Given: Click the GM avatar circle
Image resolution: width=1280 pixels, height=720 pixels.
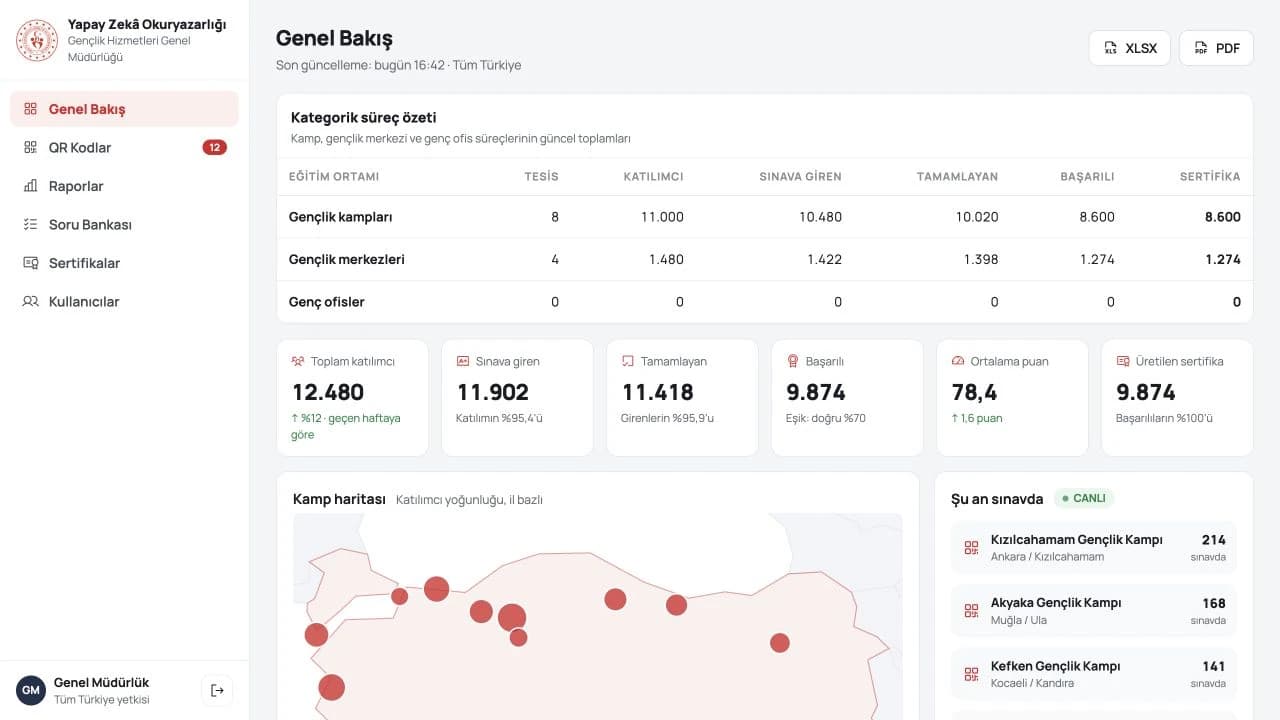Looking at the screenshot, I should coord(31,690).
